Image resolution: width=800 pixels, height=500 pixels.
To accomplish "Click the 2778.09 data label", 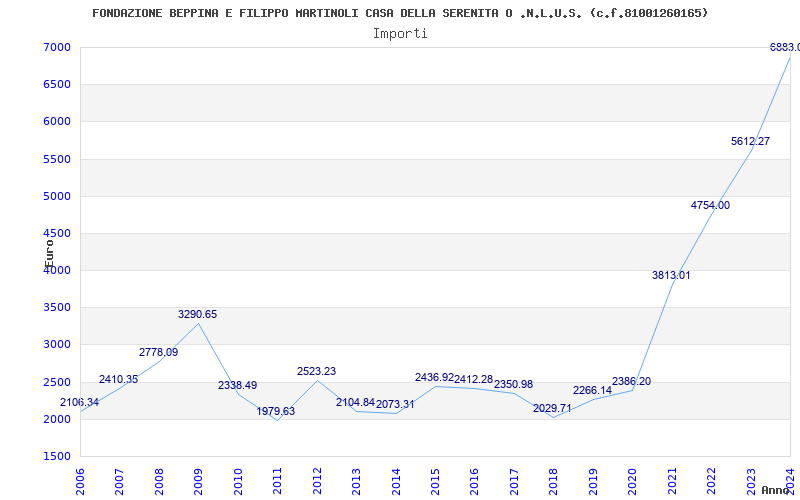I will 159,352.
